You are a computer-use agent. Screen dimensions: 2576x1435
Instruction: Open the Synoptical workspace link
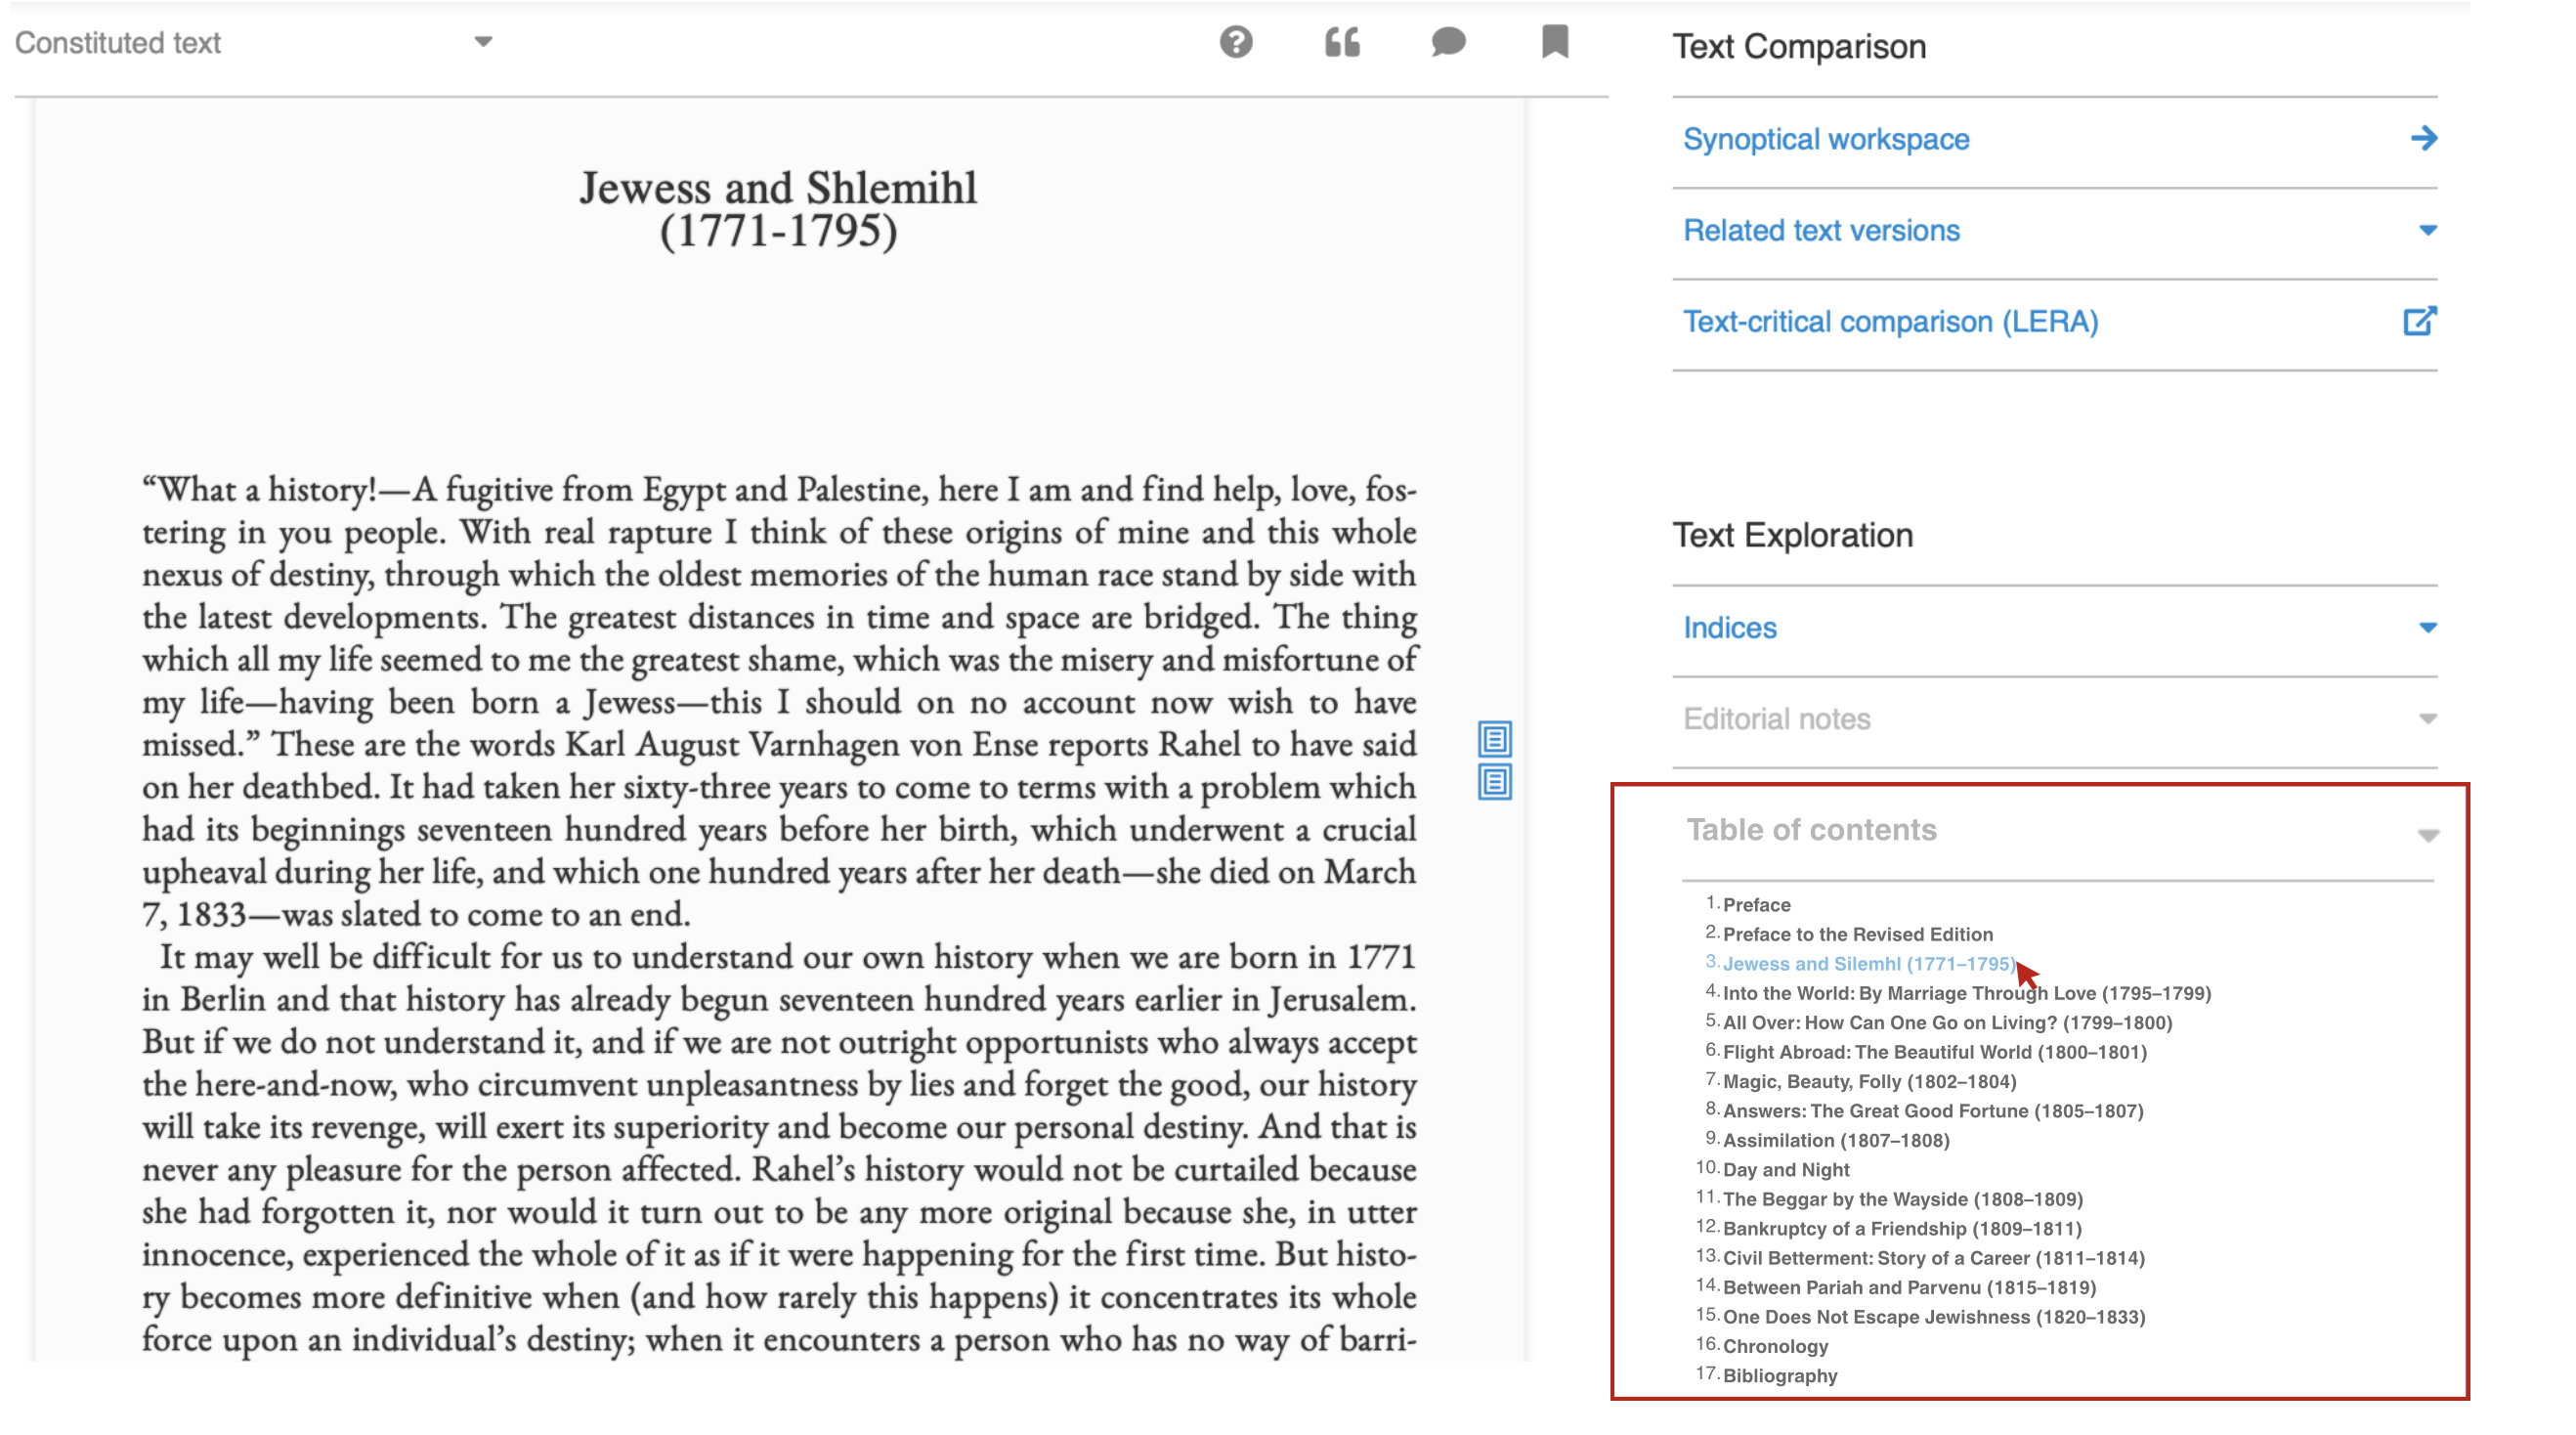tap(1826, 139)
